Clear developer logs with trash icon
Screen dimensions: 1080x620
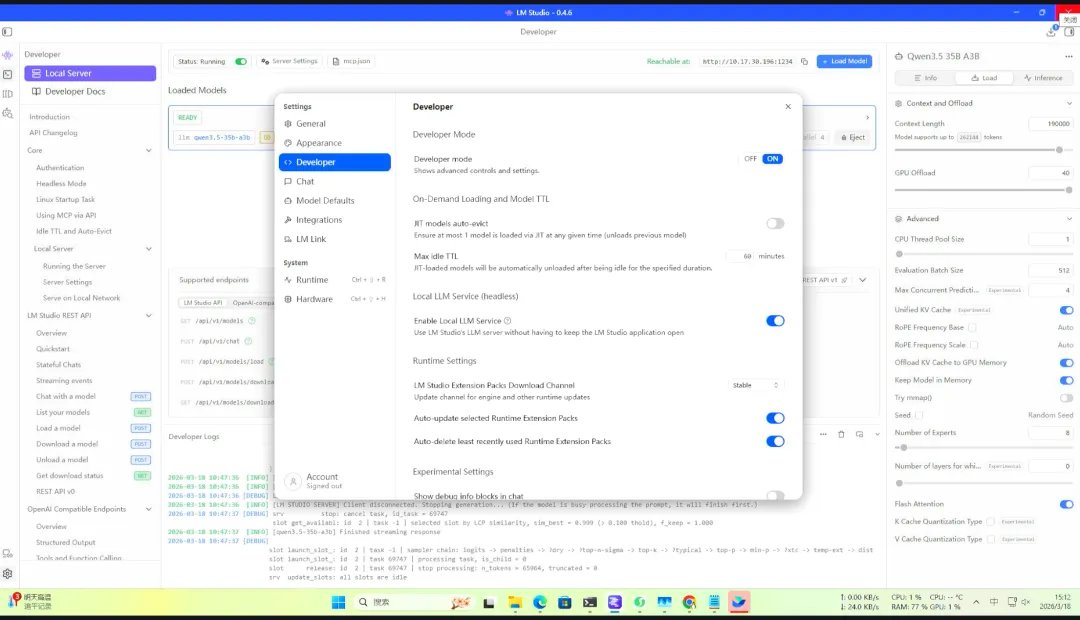pyautogui.click(x=841, y=434)
